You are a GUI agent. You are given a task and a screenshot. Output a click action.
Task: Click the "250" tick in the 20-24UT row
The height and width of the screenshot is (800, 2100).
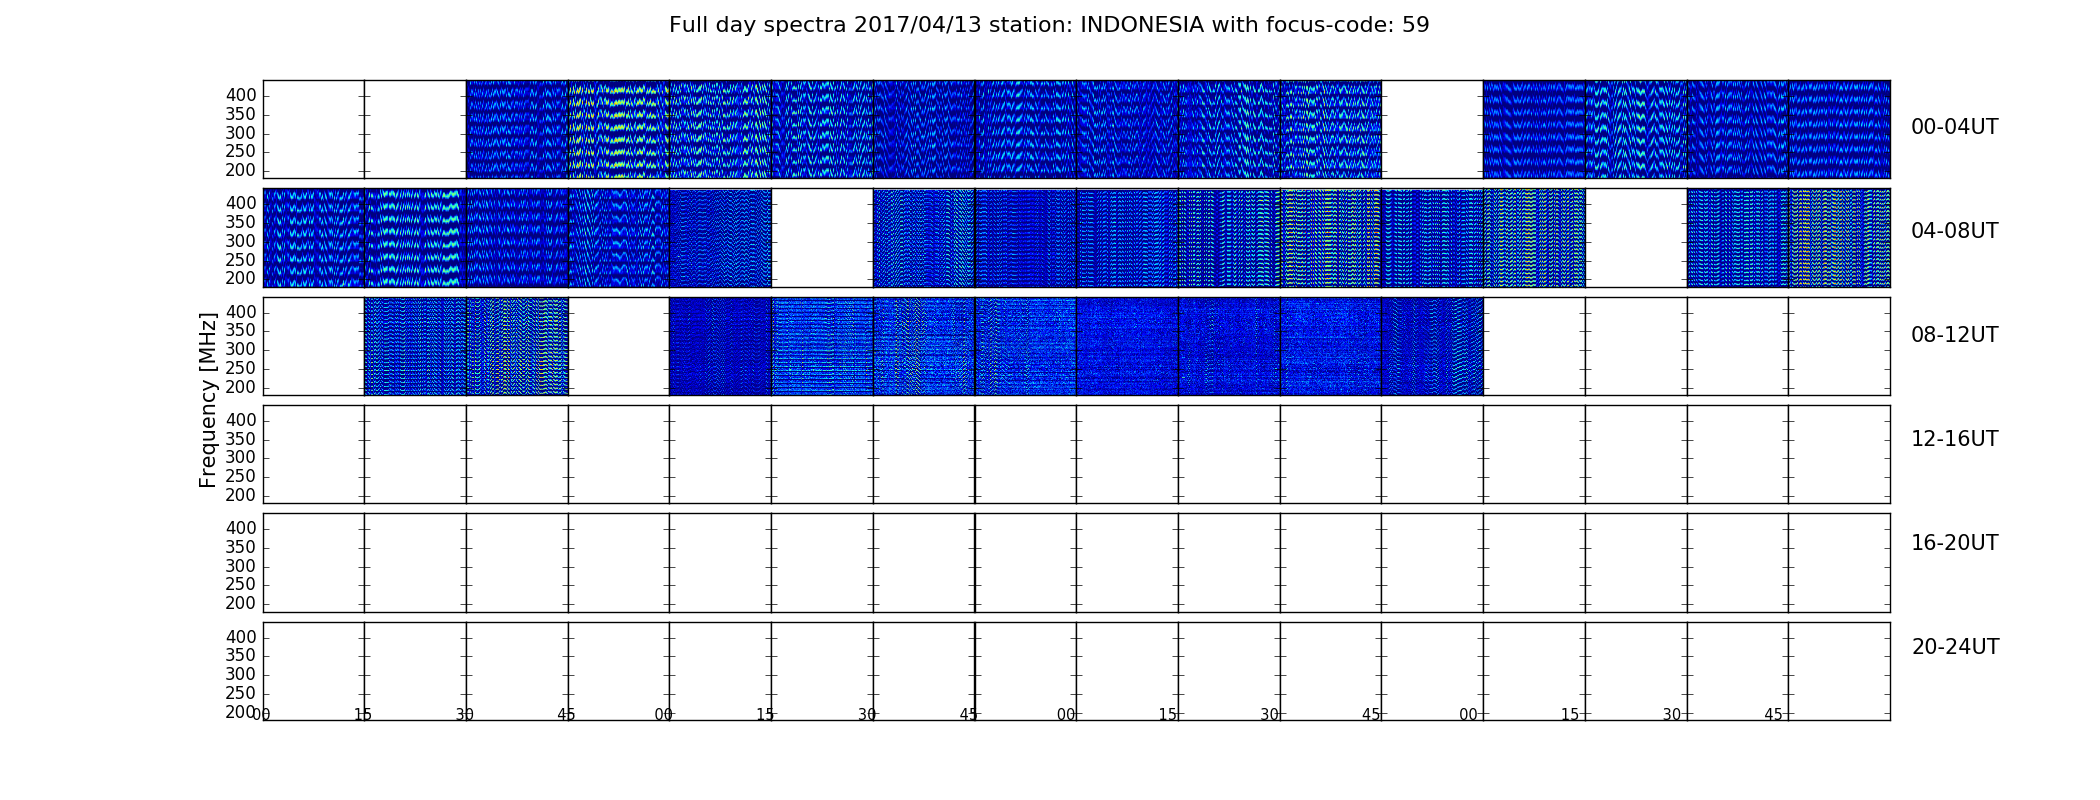pyautogui.click(x=241, y=693)
